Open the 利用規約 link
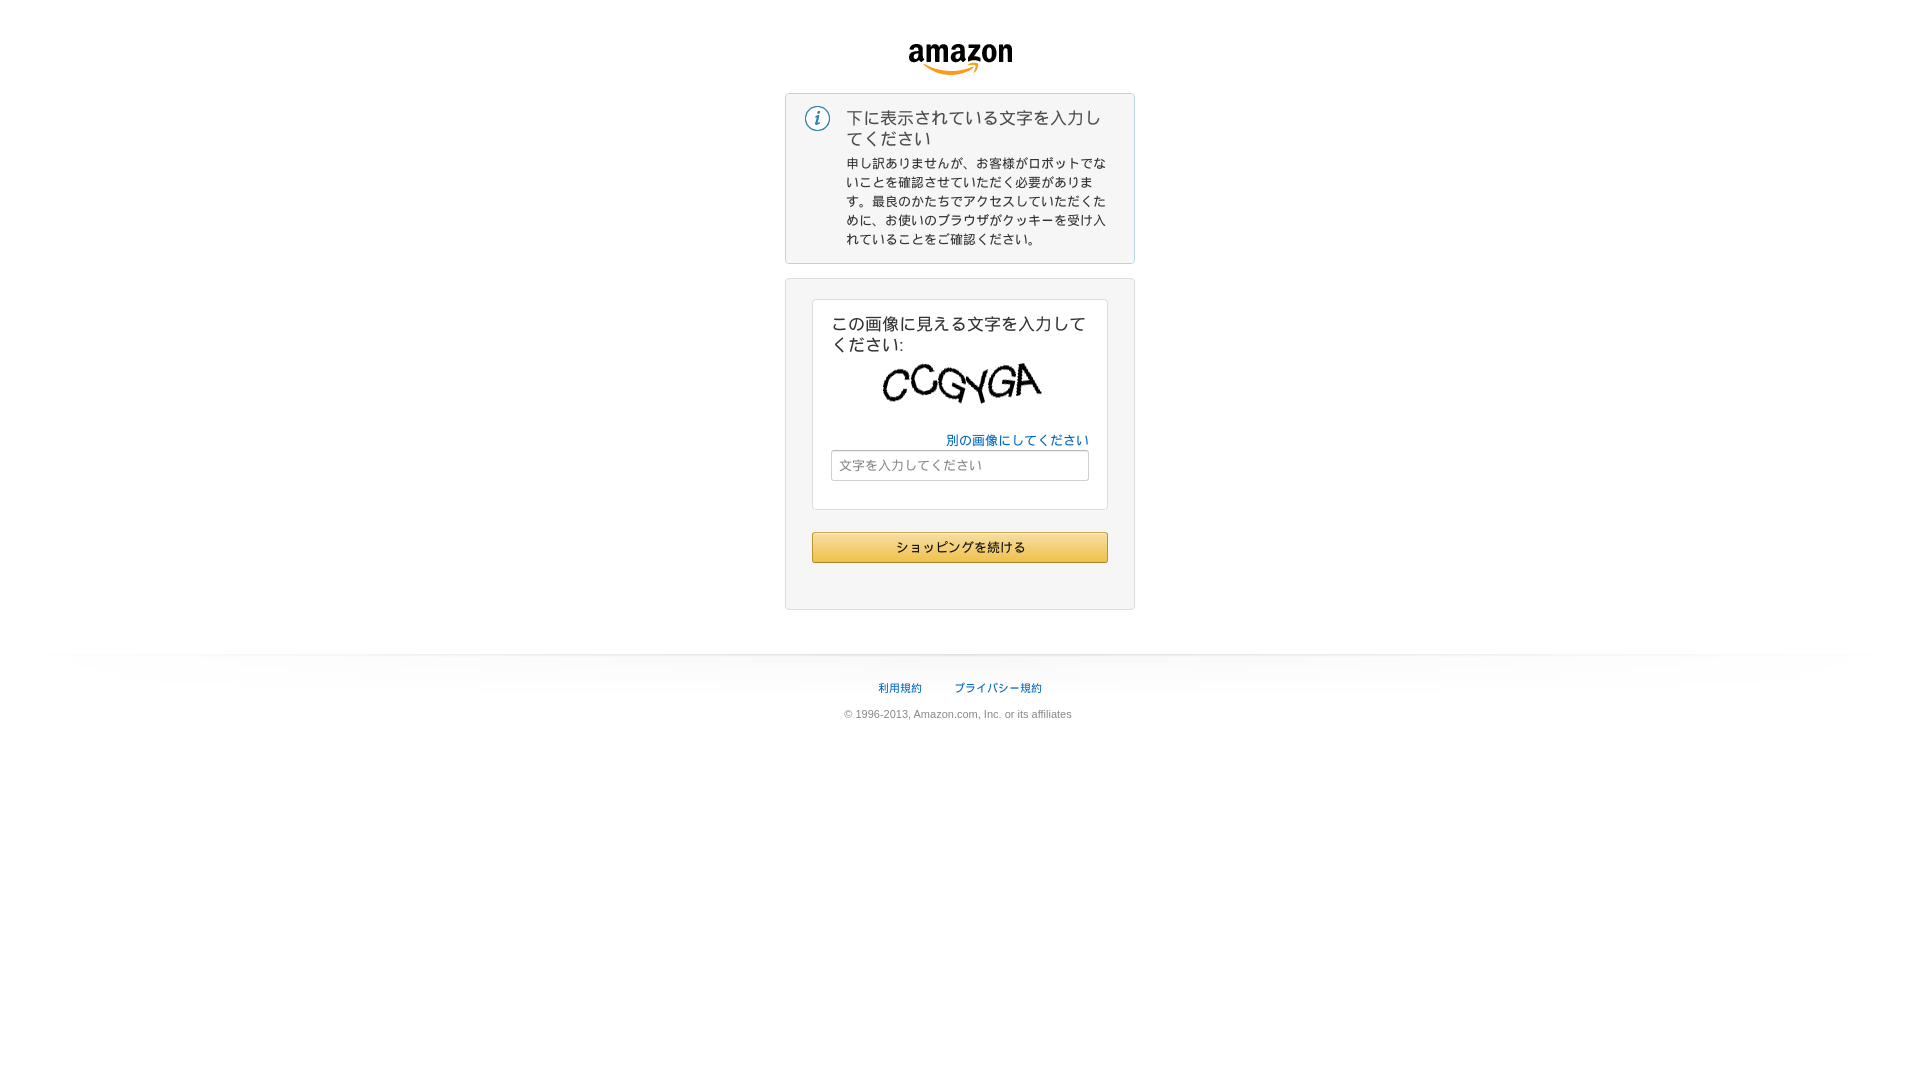This screenshot has width=1920, height=1080. coord(900,688)
